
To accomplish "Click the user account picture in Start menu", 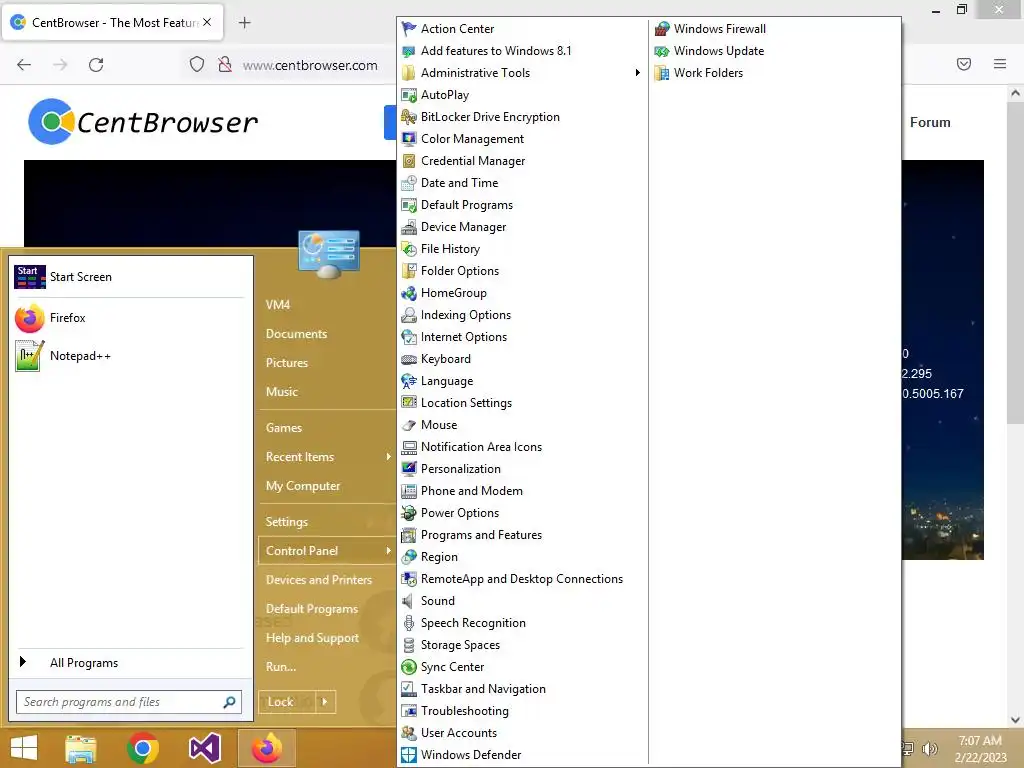I will (x=328, y=254).
